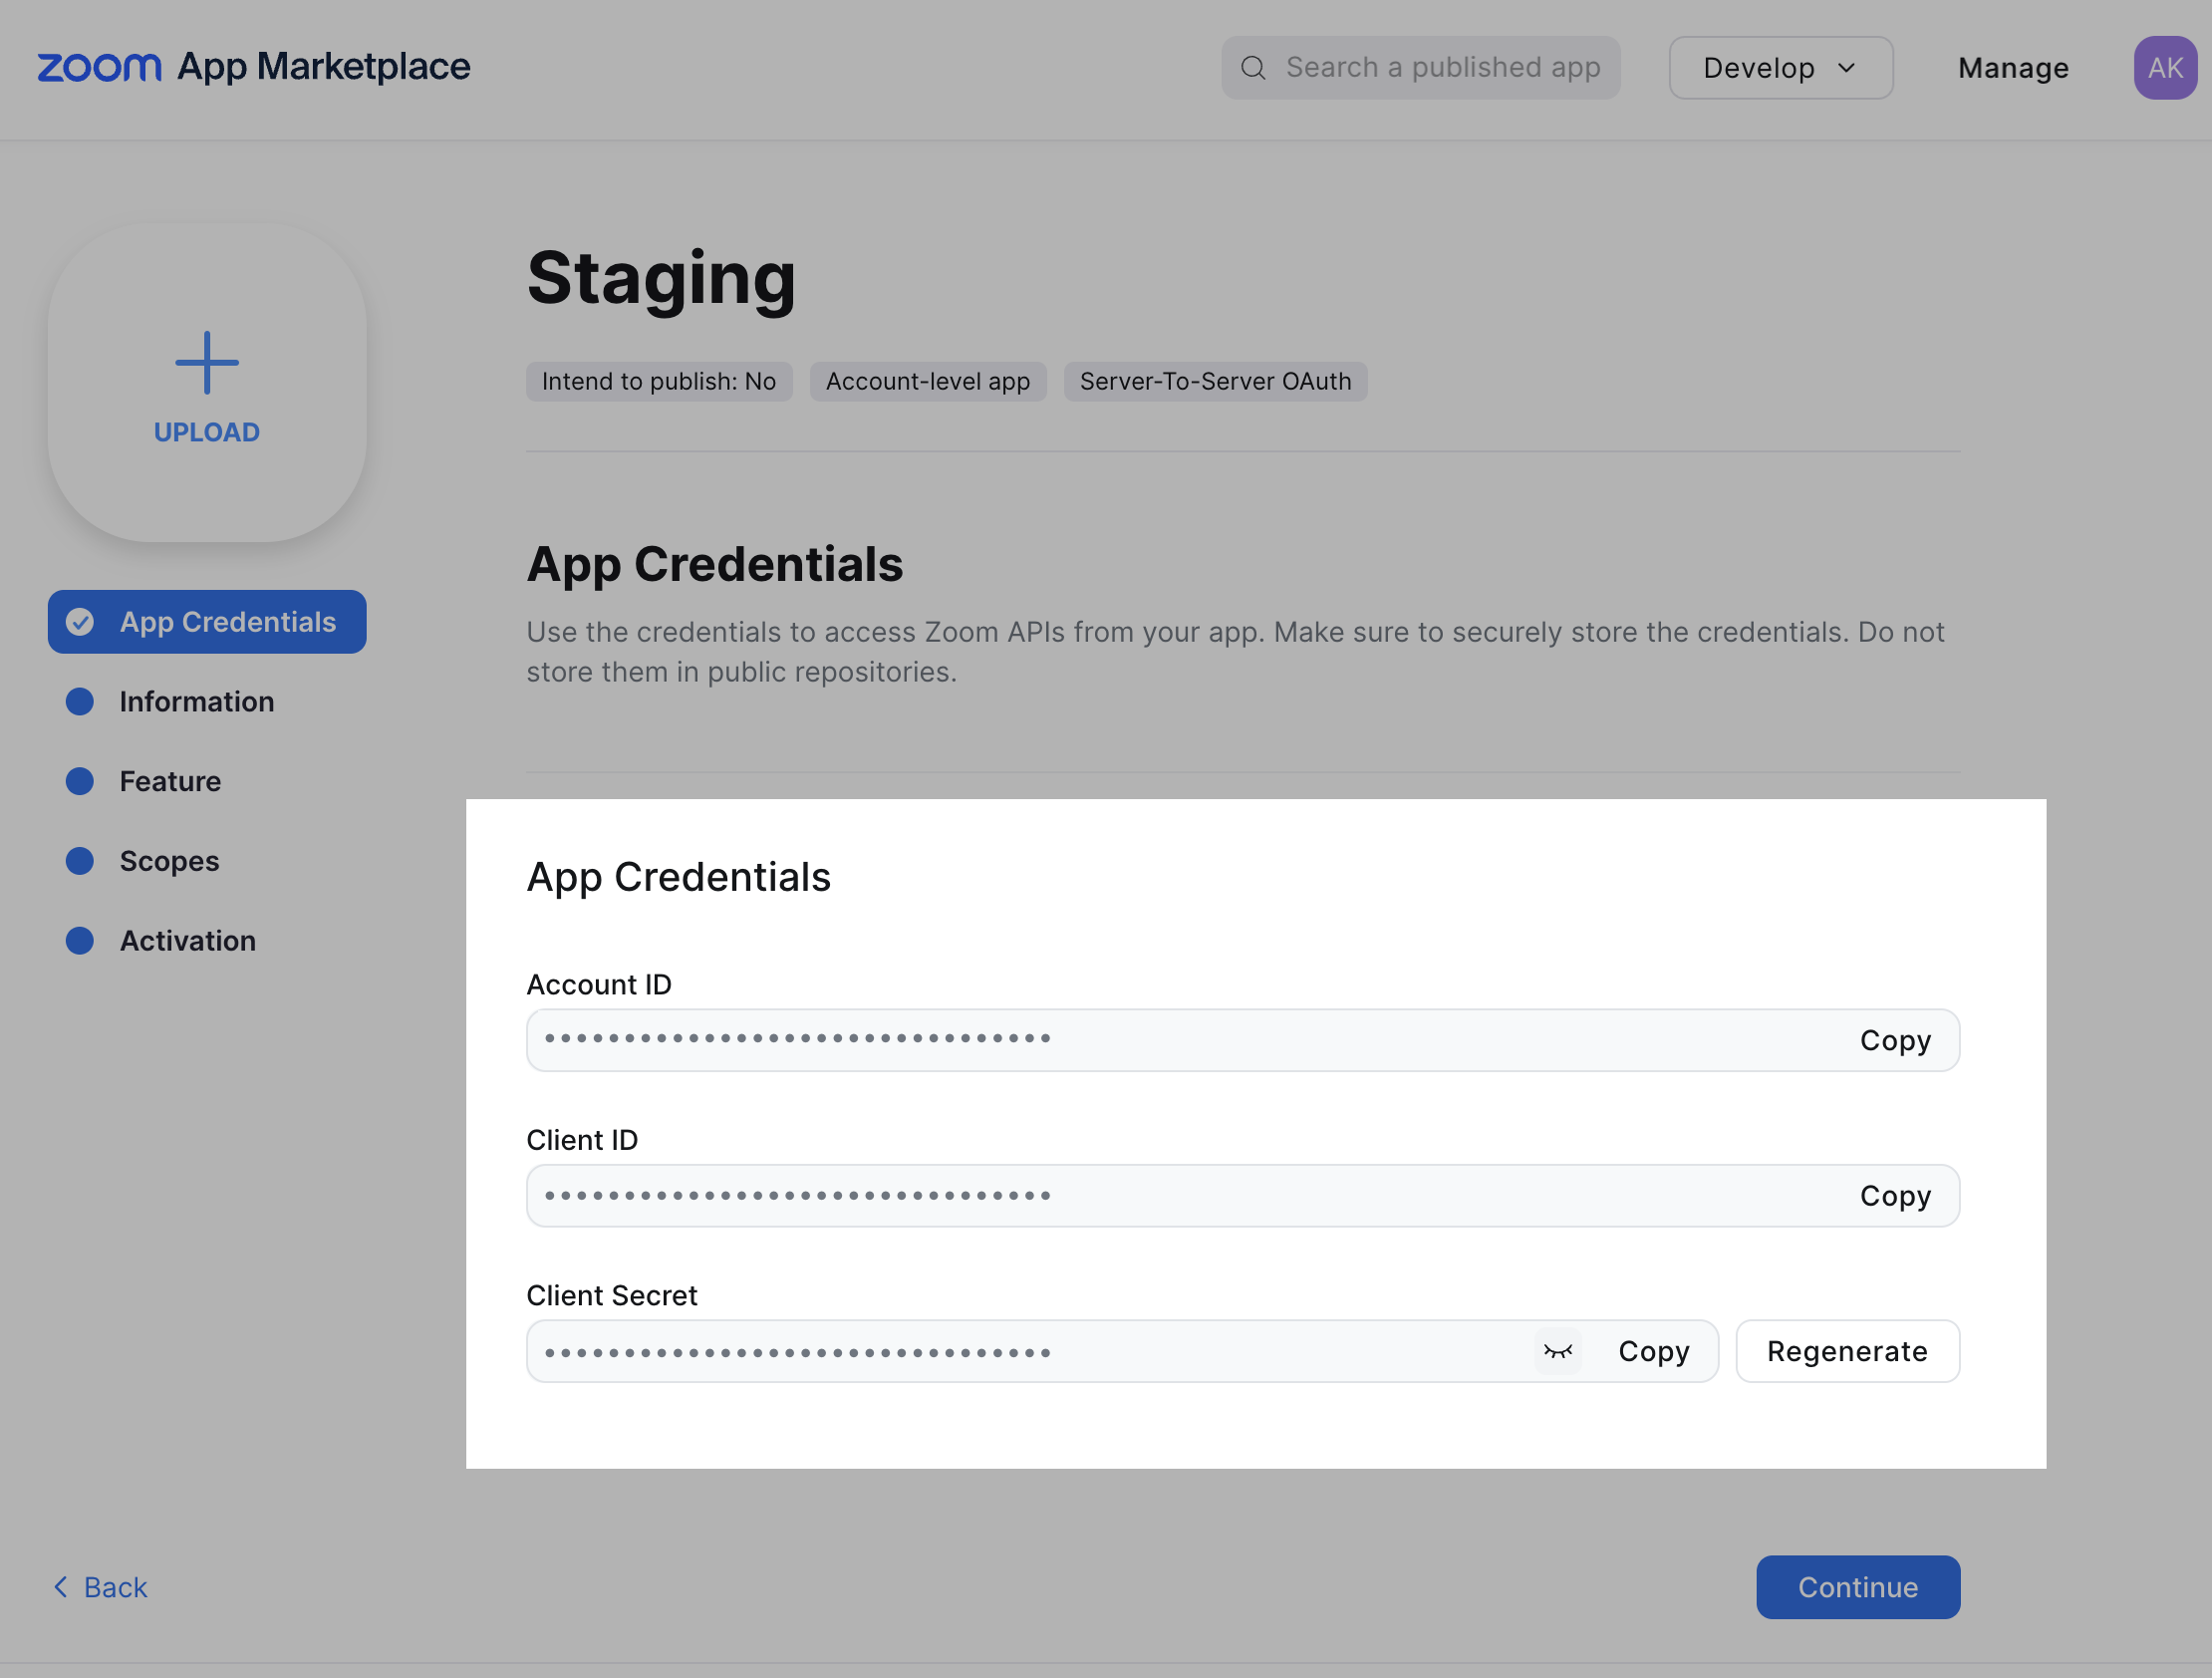Go Back to previous page
The height and width of the screenshot is (1678, 2212).
tap(100, 1587)
